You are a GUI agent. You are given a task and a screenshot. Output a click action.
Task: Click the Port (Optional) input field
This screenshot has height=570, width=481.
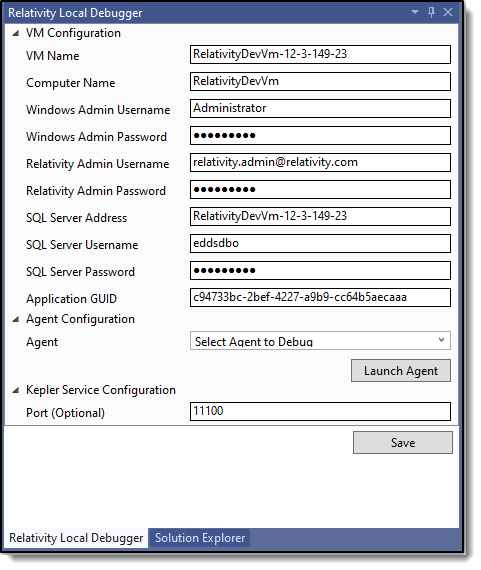coord(320,412)
